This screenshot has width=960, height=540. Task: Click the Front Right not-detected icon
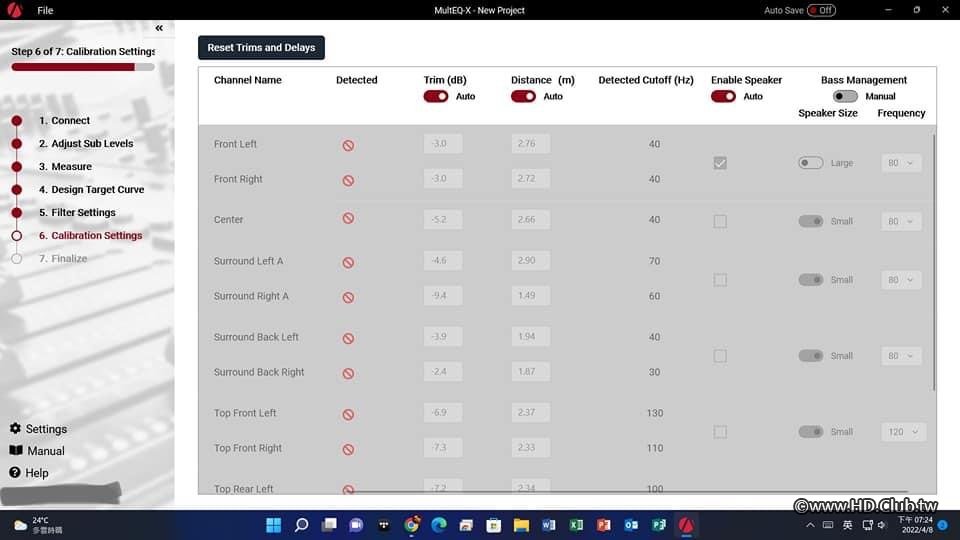click(x=348, y=181)
